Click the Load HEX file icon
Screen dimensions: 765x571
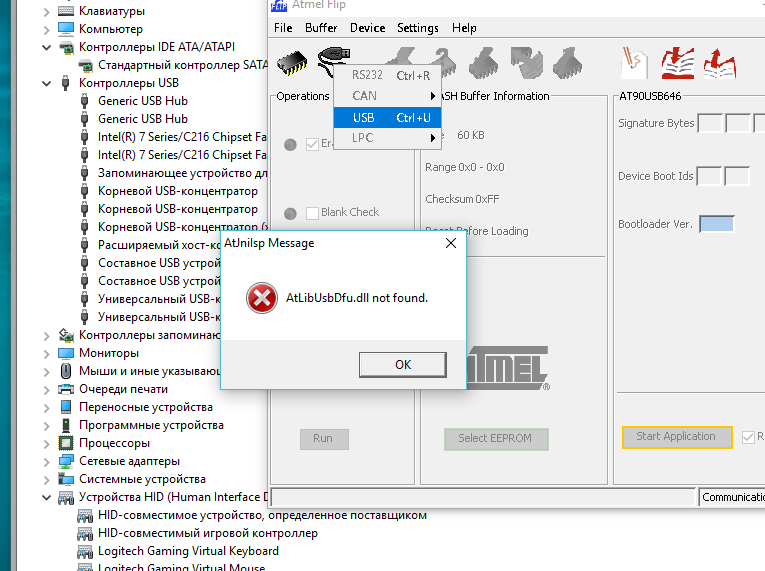(678, 63)
